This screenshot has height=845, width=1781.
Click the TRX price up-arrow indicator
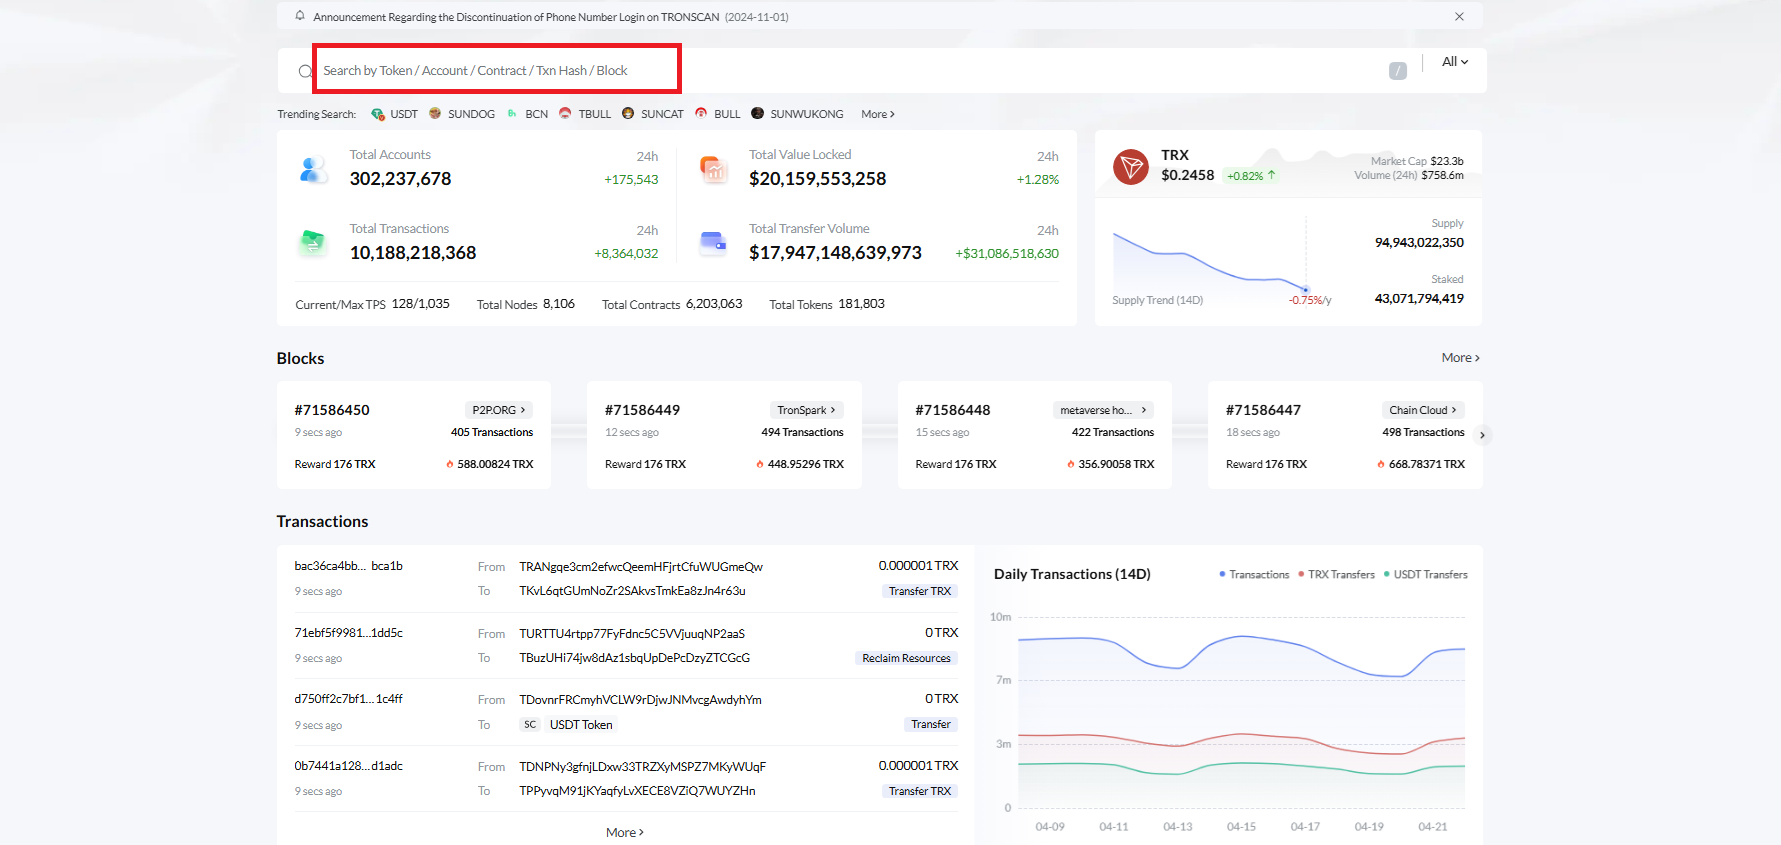point(1272,175)
